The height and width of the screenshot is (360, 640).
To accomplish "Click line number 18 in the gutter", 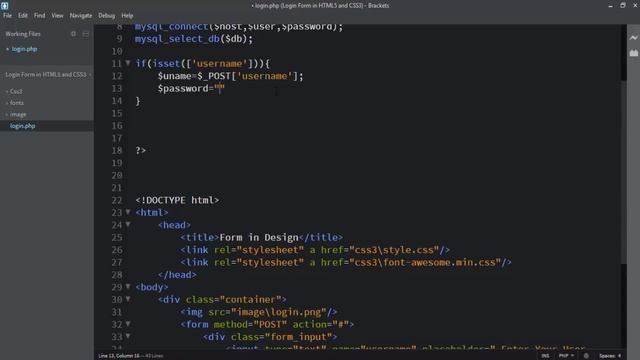I will click(117, 151).
